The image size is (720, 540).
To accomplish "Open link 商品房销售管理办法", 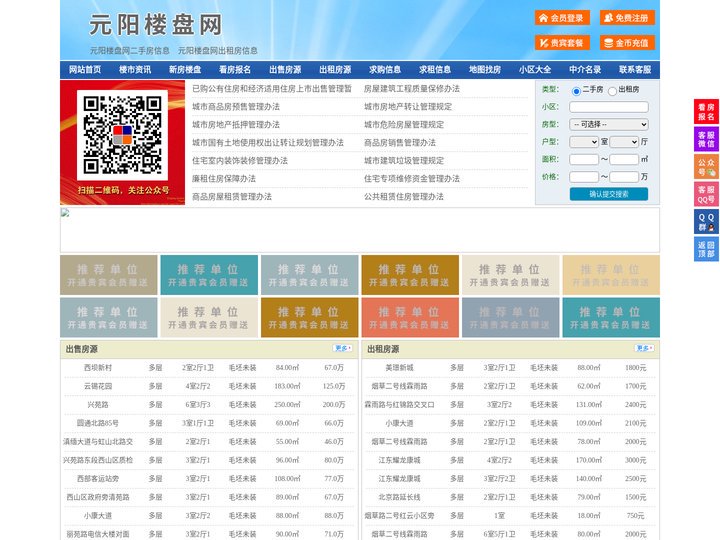I will coord(399,142).
